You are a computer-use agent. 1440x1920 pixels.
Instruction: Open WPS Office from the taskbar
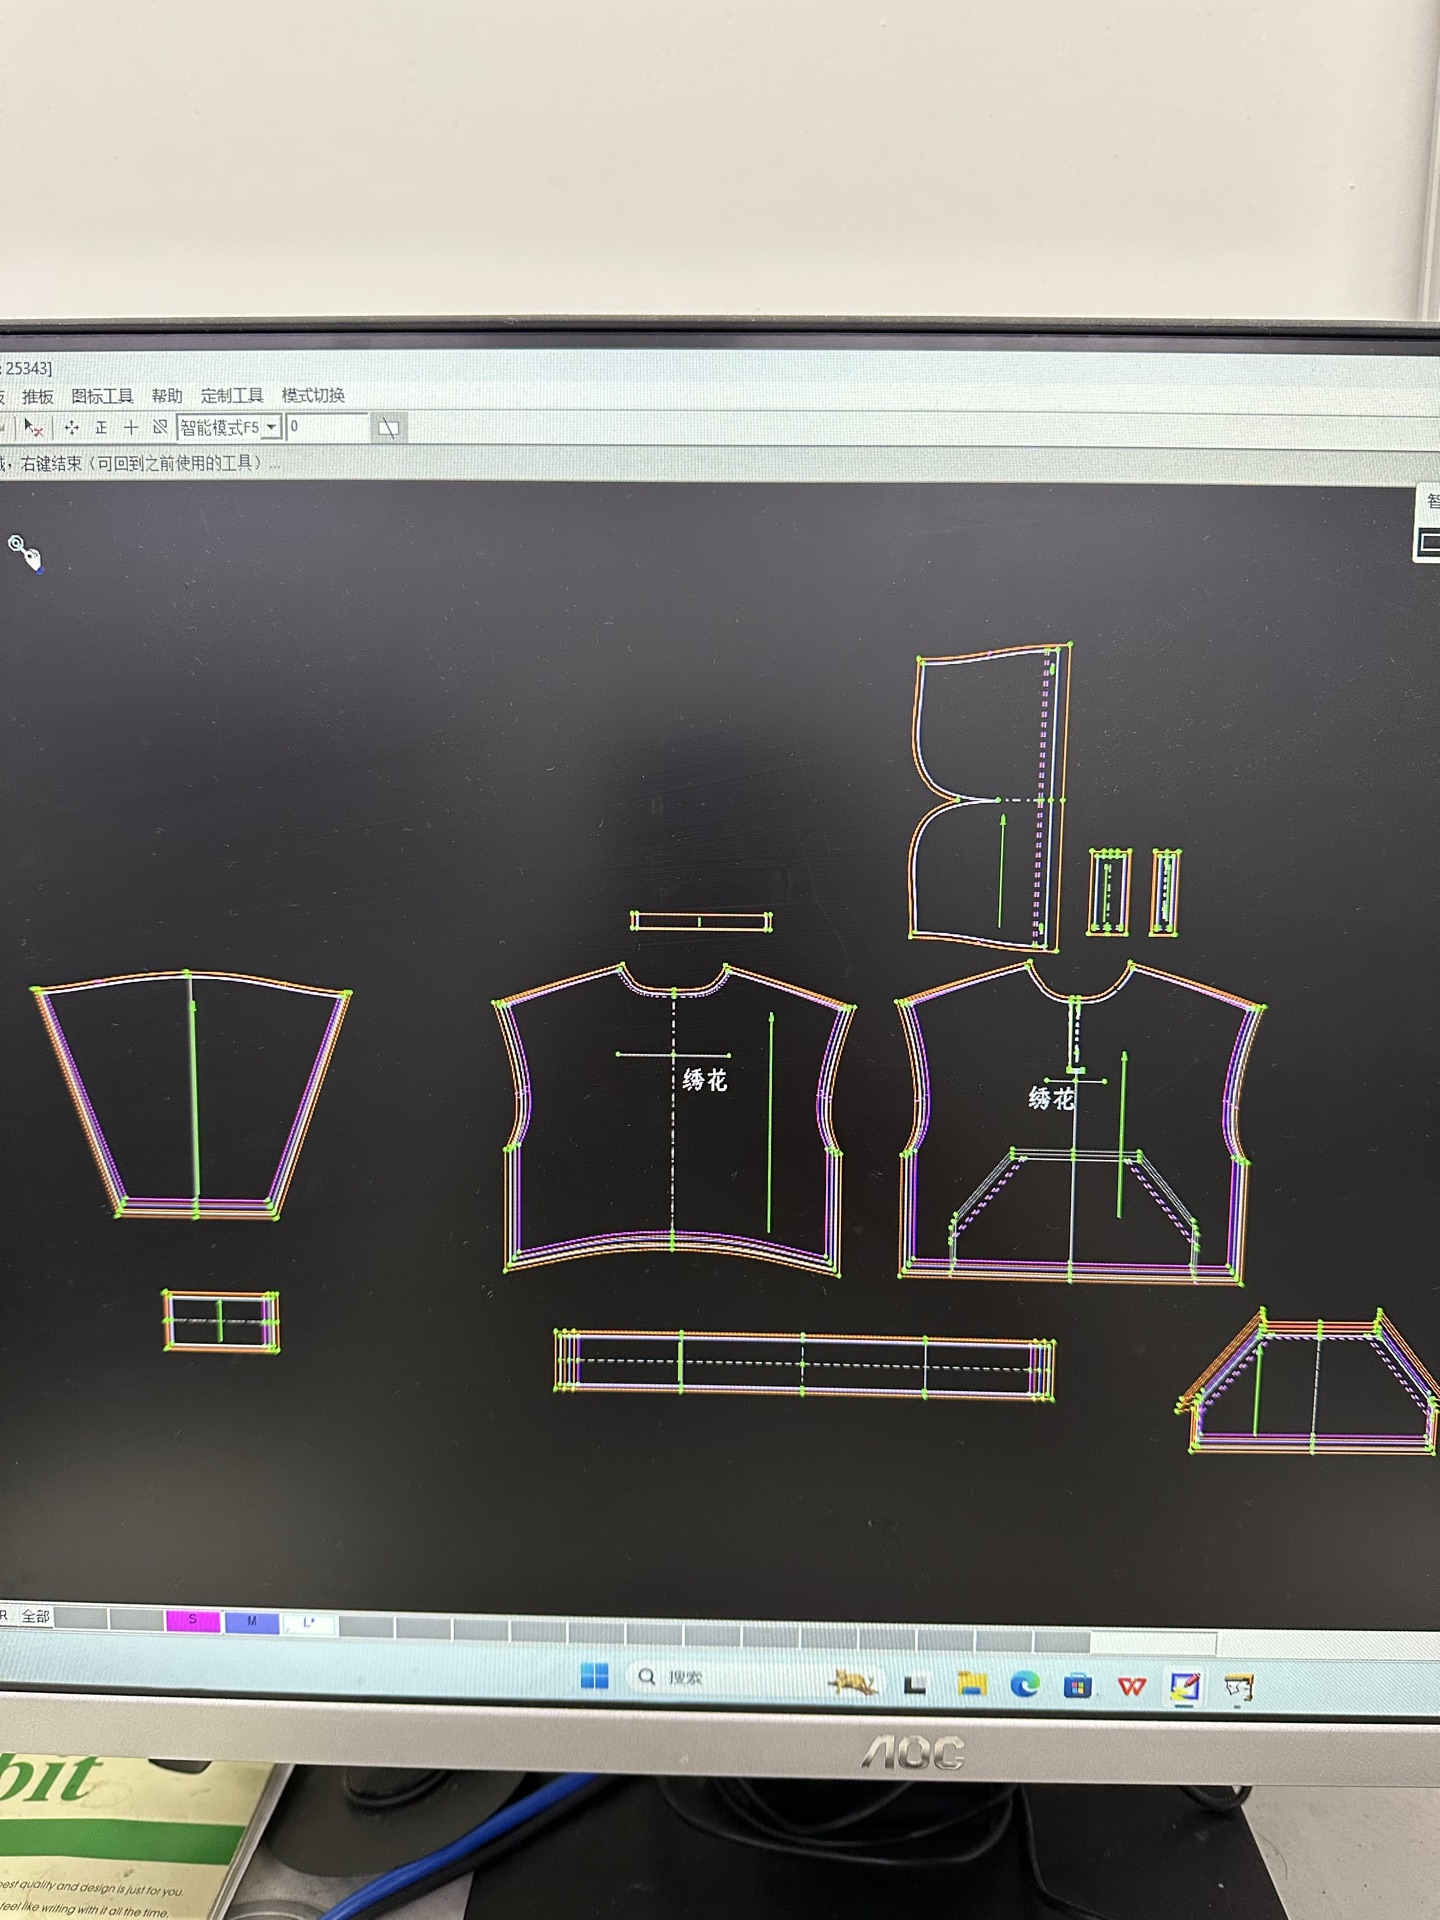pyautogui.click(x=1131, y=1687)
